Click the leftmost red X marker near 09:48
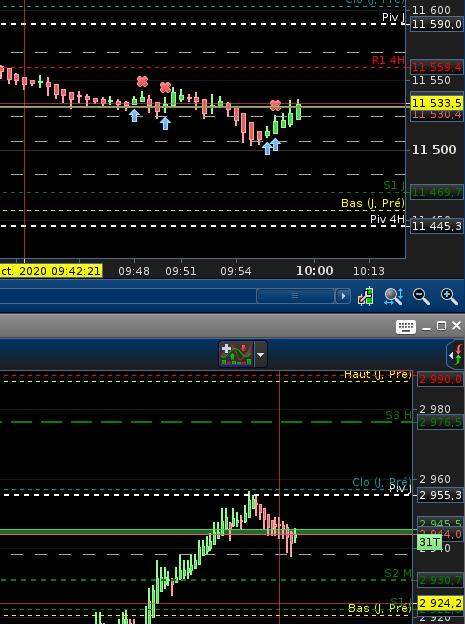Screen dimensions: 465x624 (x=142, y=82)
